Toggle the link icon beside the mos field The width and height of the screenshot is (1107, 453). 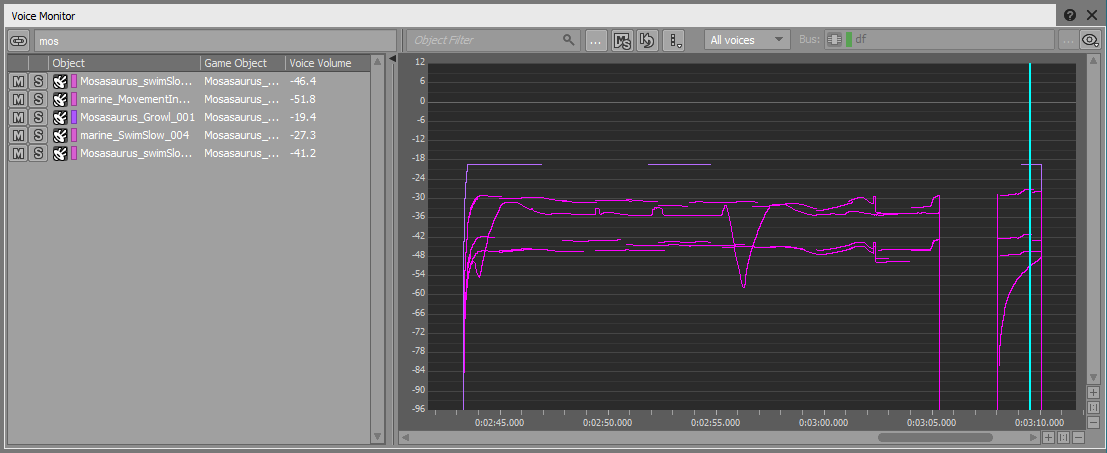pyautogui.click(x=19, y=41)
